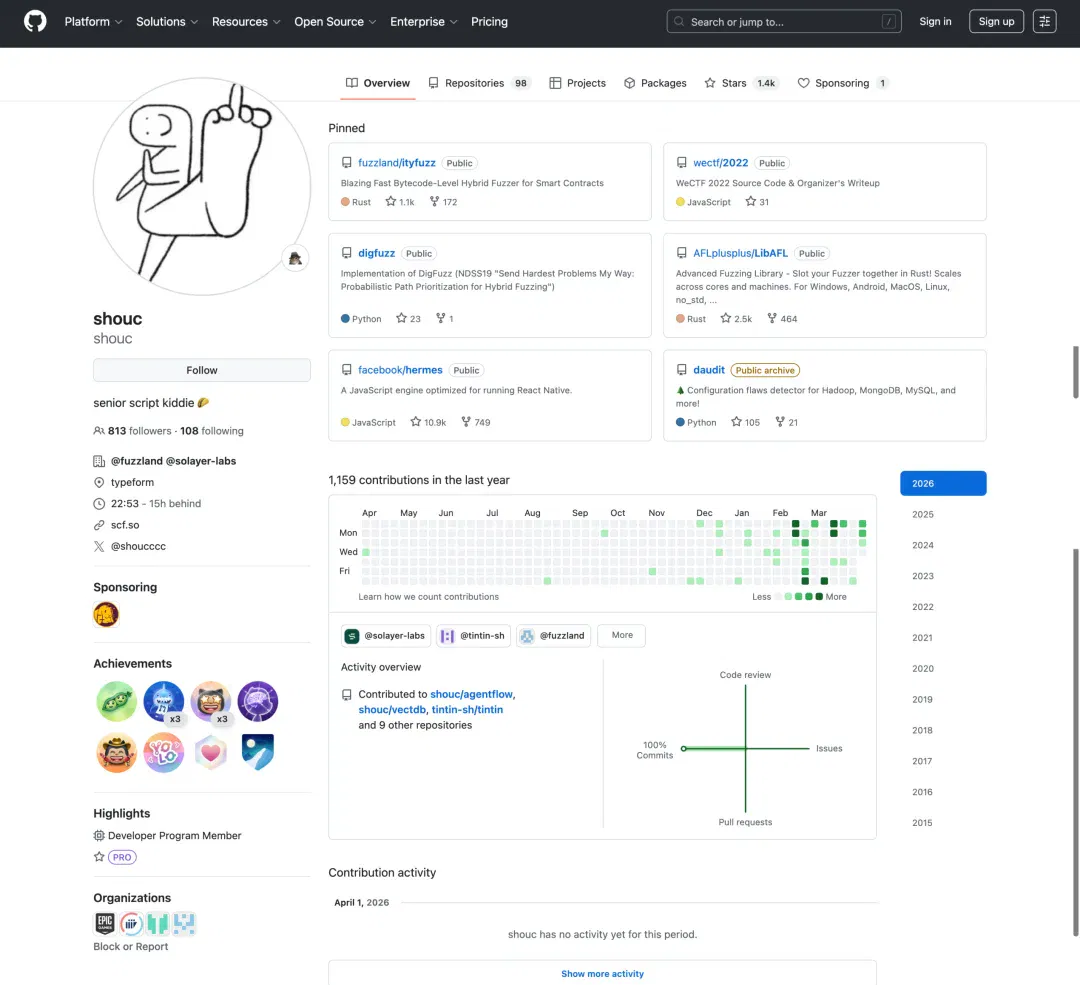The height and width of the screenshot is (985, 1080).
Task: Open the fuzzland/ityfuzz repository link
Action: tap(397, 163)
